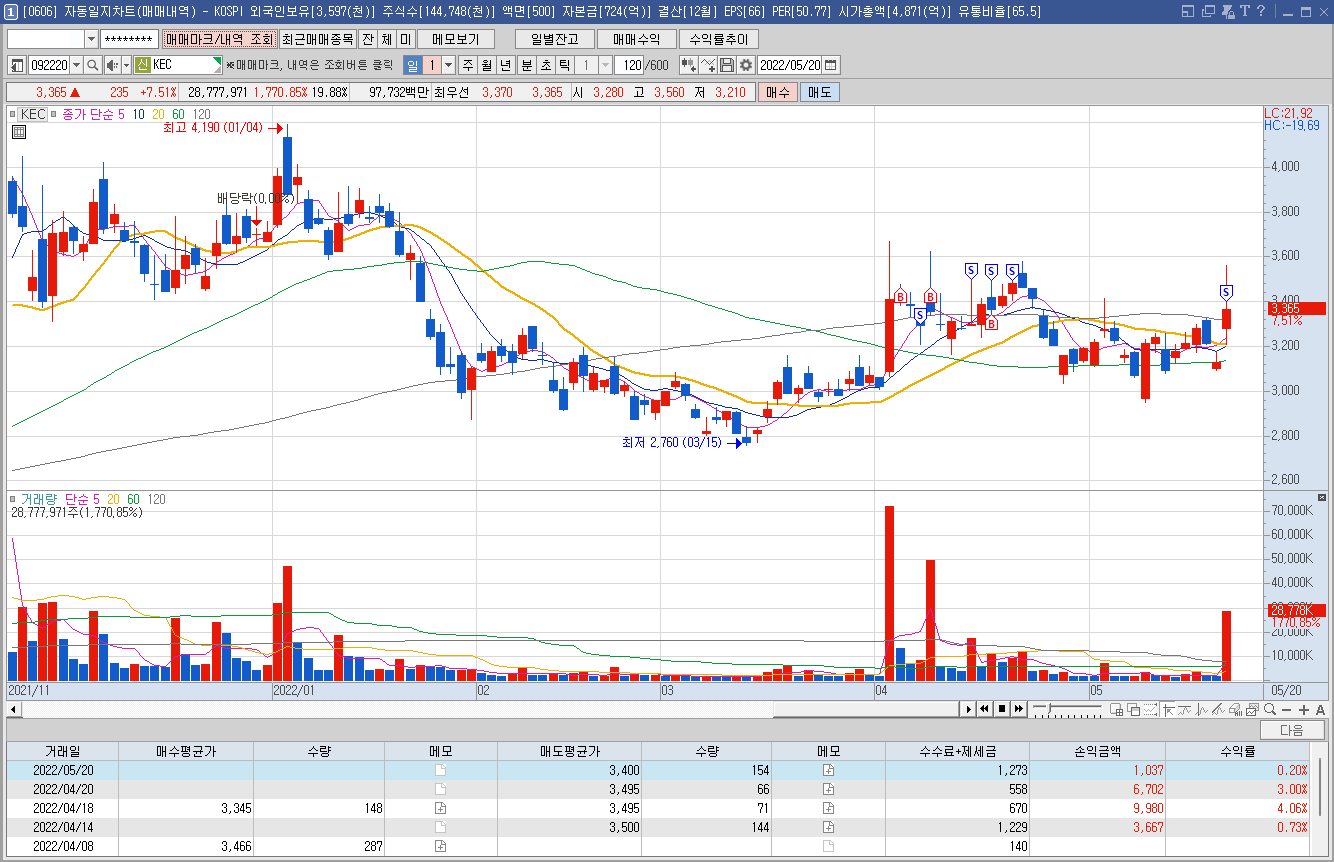Click the chart horizontal scrollbar thumb
This screenshot has width=1334, height=862.
pyautogui.click(x=865, y=709)
